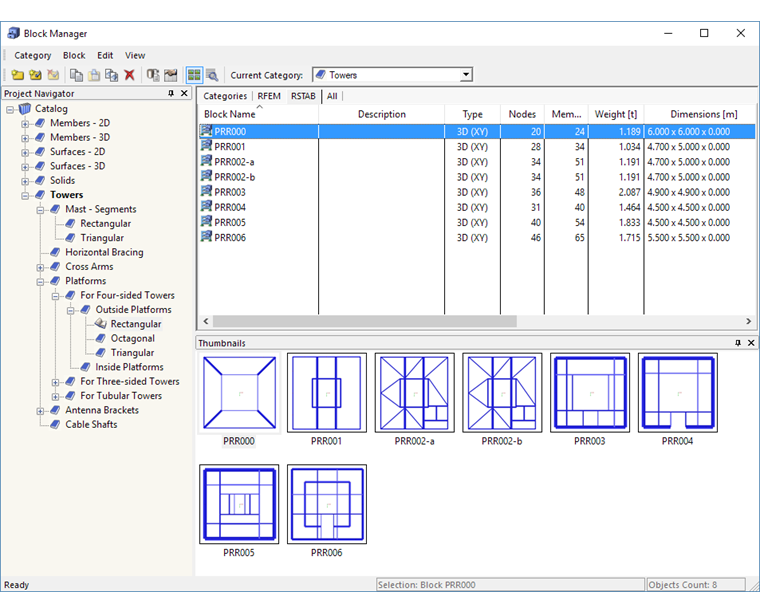The width and height of the screenshot is (760, 614).
Task: Click the Catalog root icon in navigator
Action: pos(25,109)
